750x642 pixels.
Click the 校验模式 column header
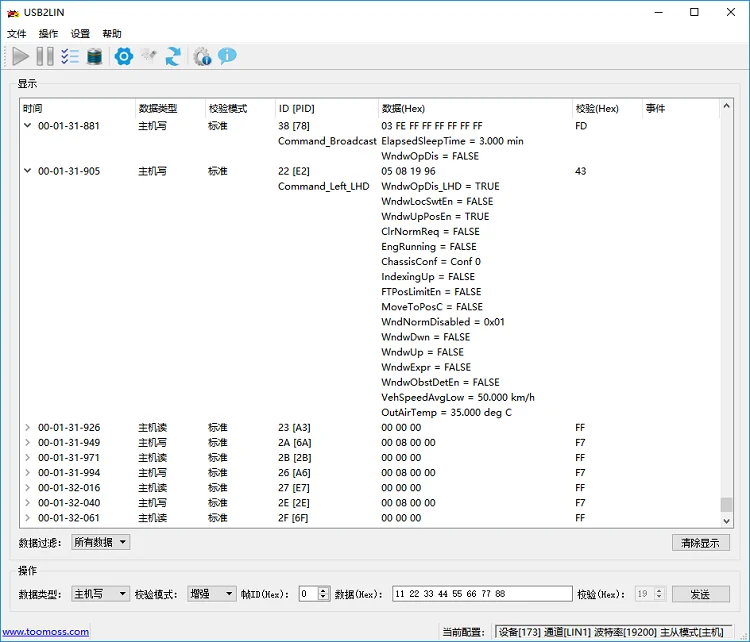coord(241,109)
